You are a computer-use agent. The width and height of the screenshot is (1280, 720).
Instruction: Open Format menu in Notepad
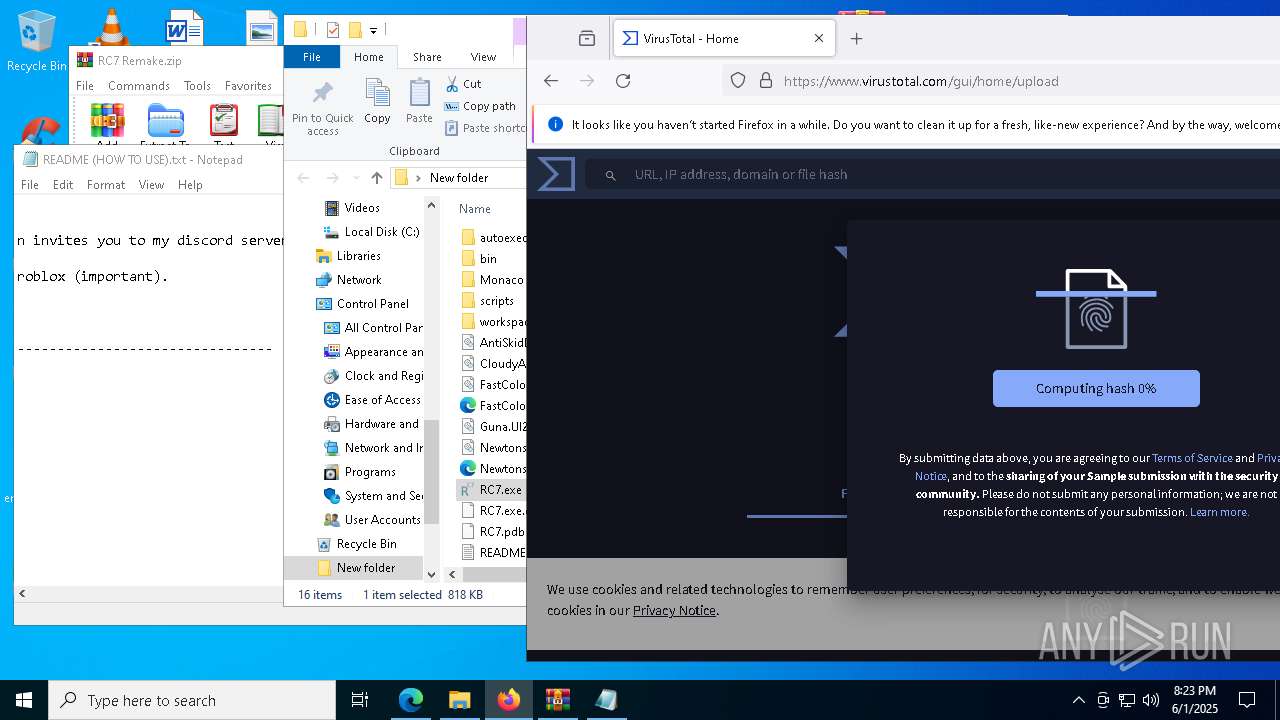coord(106,185)
